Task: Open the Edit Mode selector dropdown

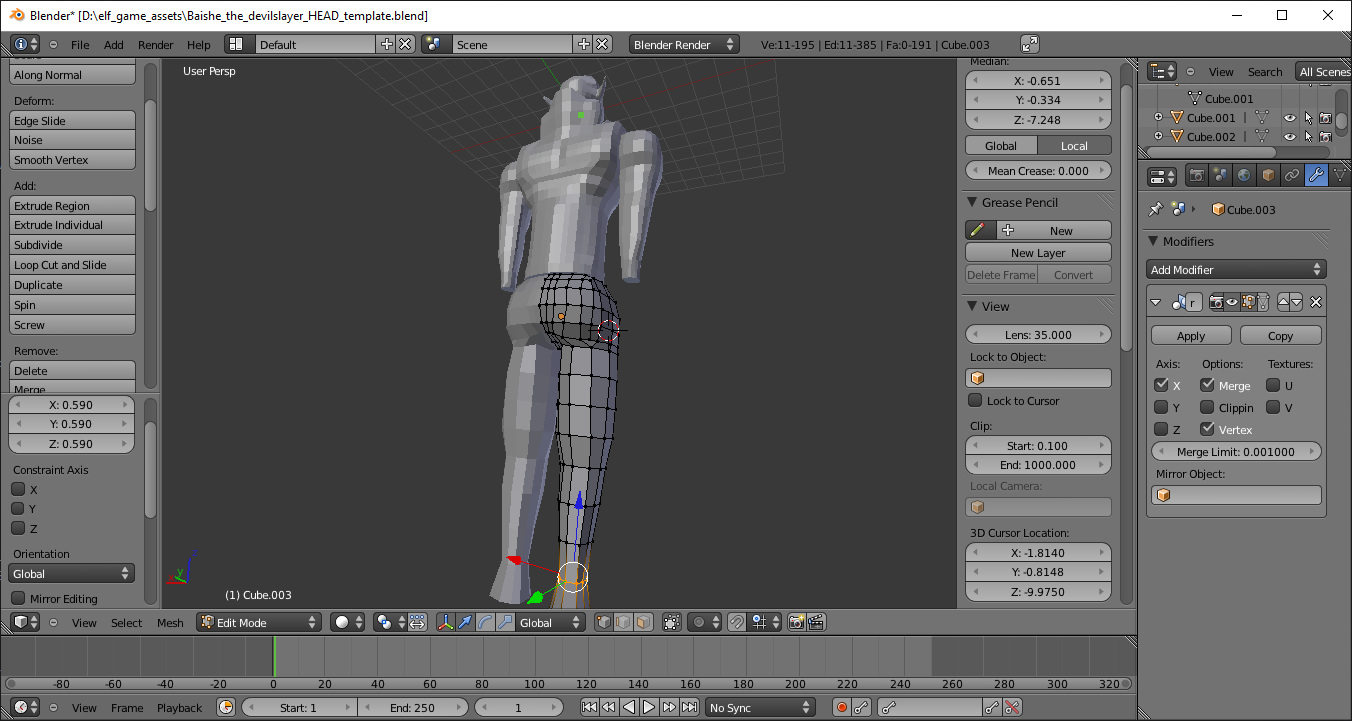Action: click(258, 622)
